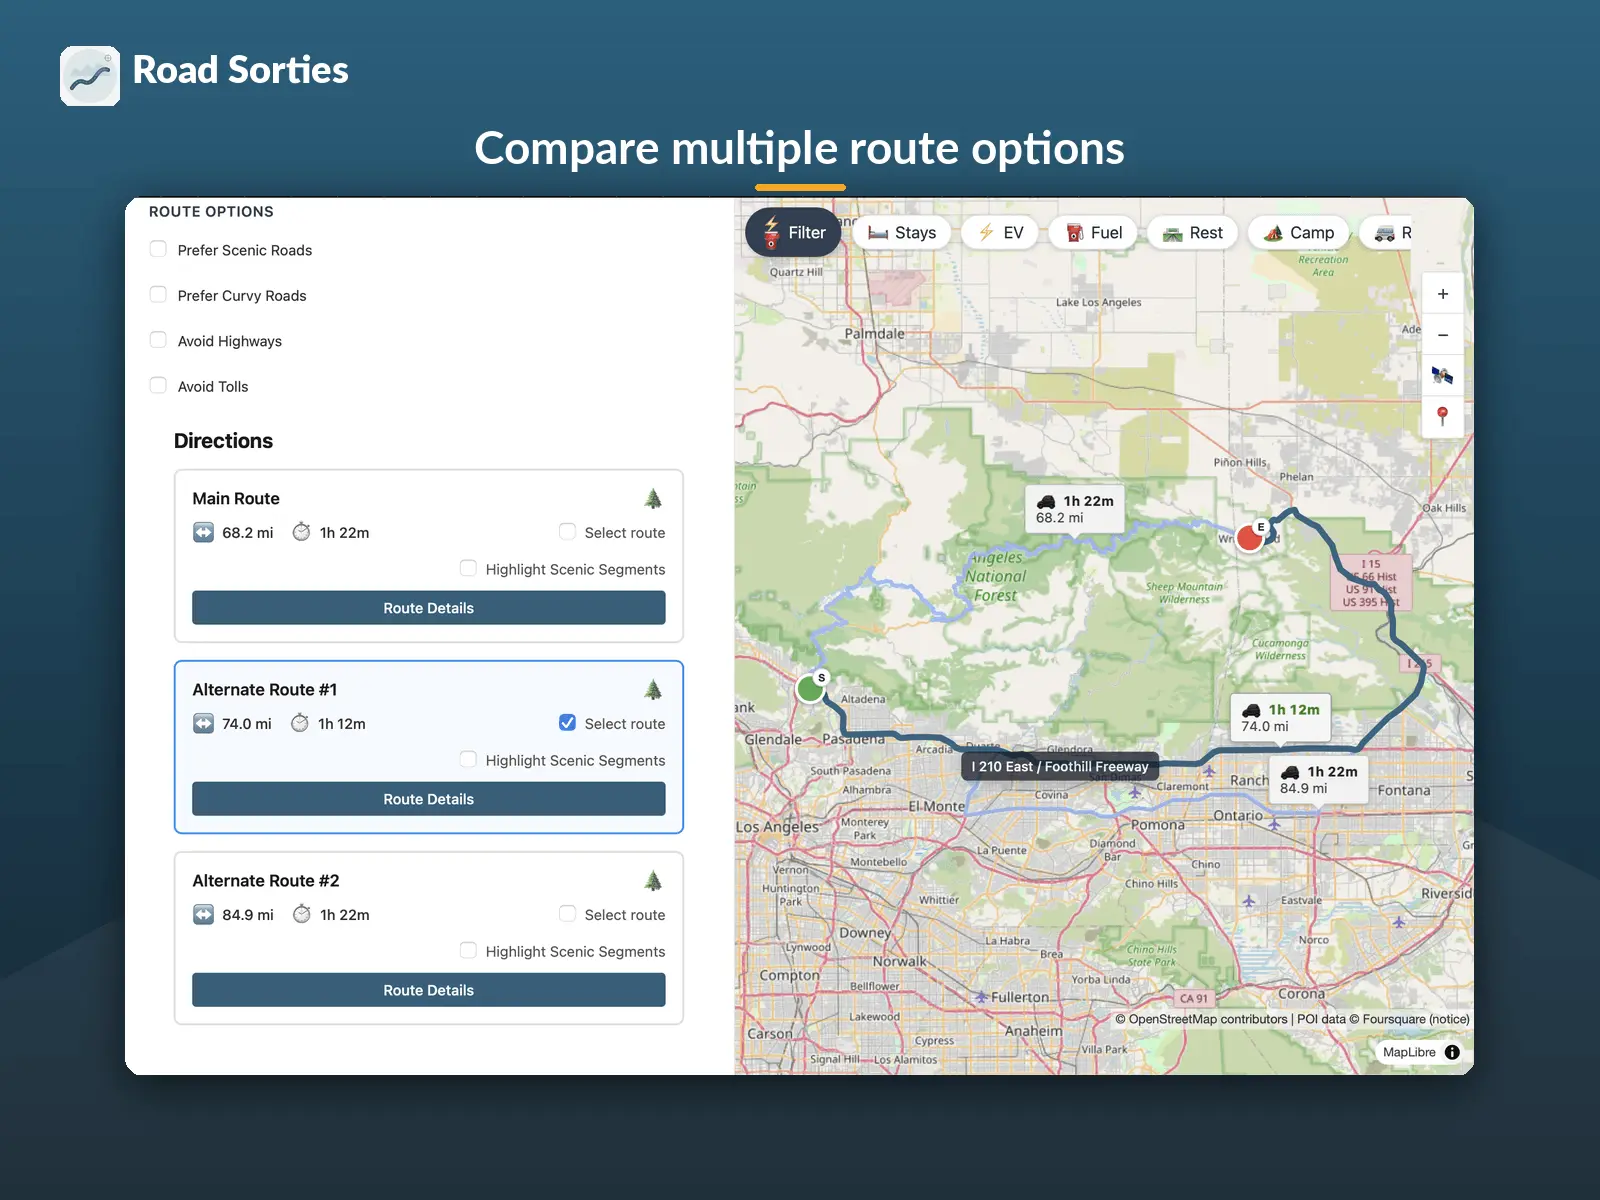Enable Avoid Tolls option
This screenshot has height=1200, width=1600.
tap(158, 385)
